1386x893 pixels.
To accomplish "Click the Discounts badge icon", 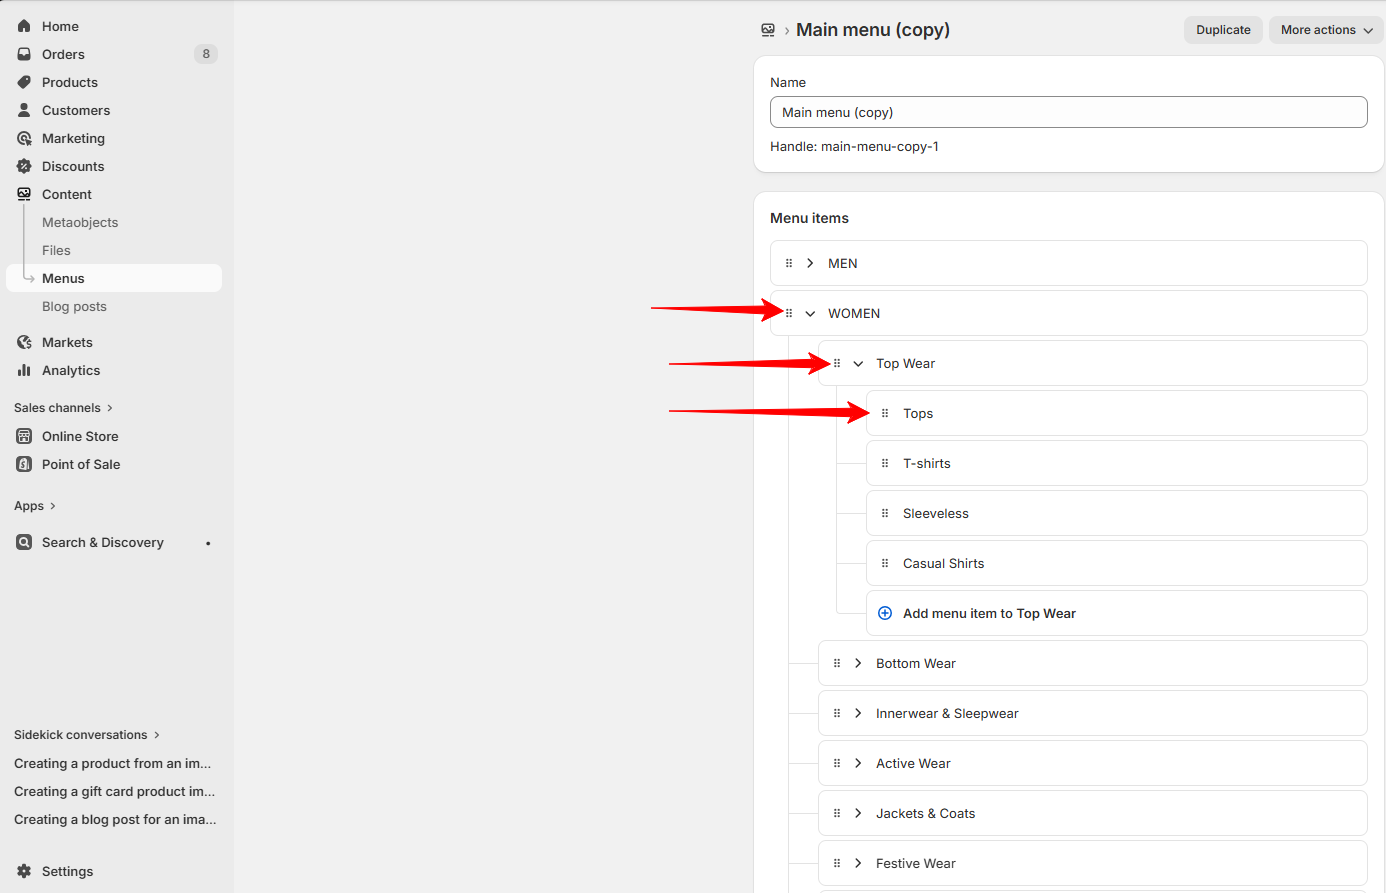I will point(24,166).
